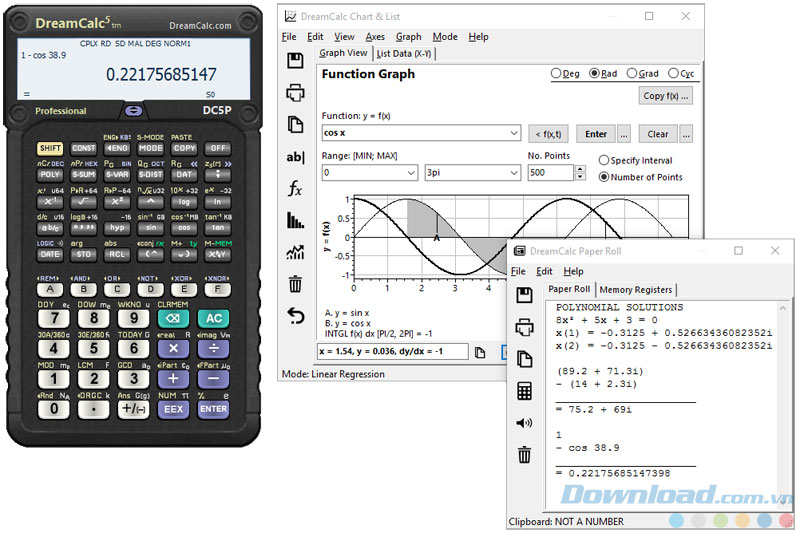Screen dimensions: 800x533
Task: Open the Edit menu in Paper Roll window
Action: pyautogui.click(x=544, y=271)
